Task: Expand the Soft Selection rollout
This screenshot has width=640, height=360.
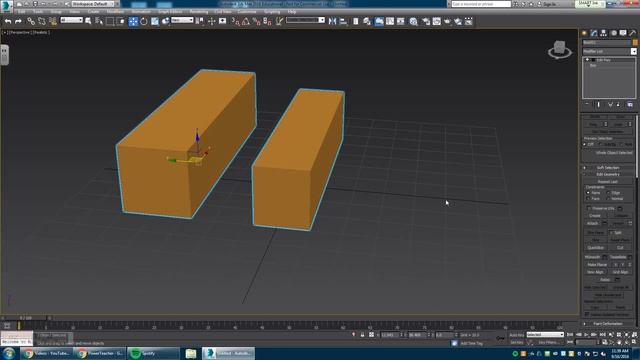Action: [608, 168]
